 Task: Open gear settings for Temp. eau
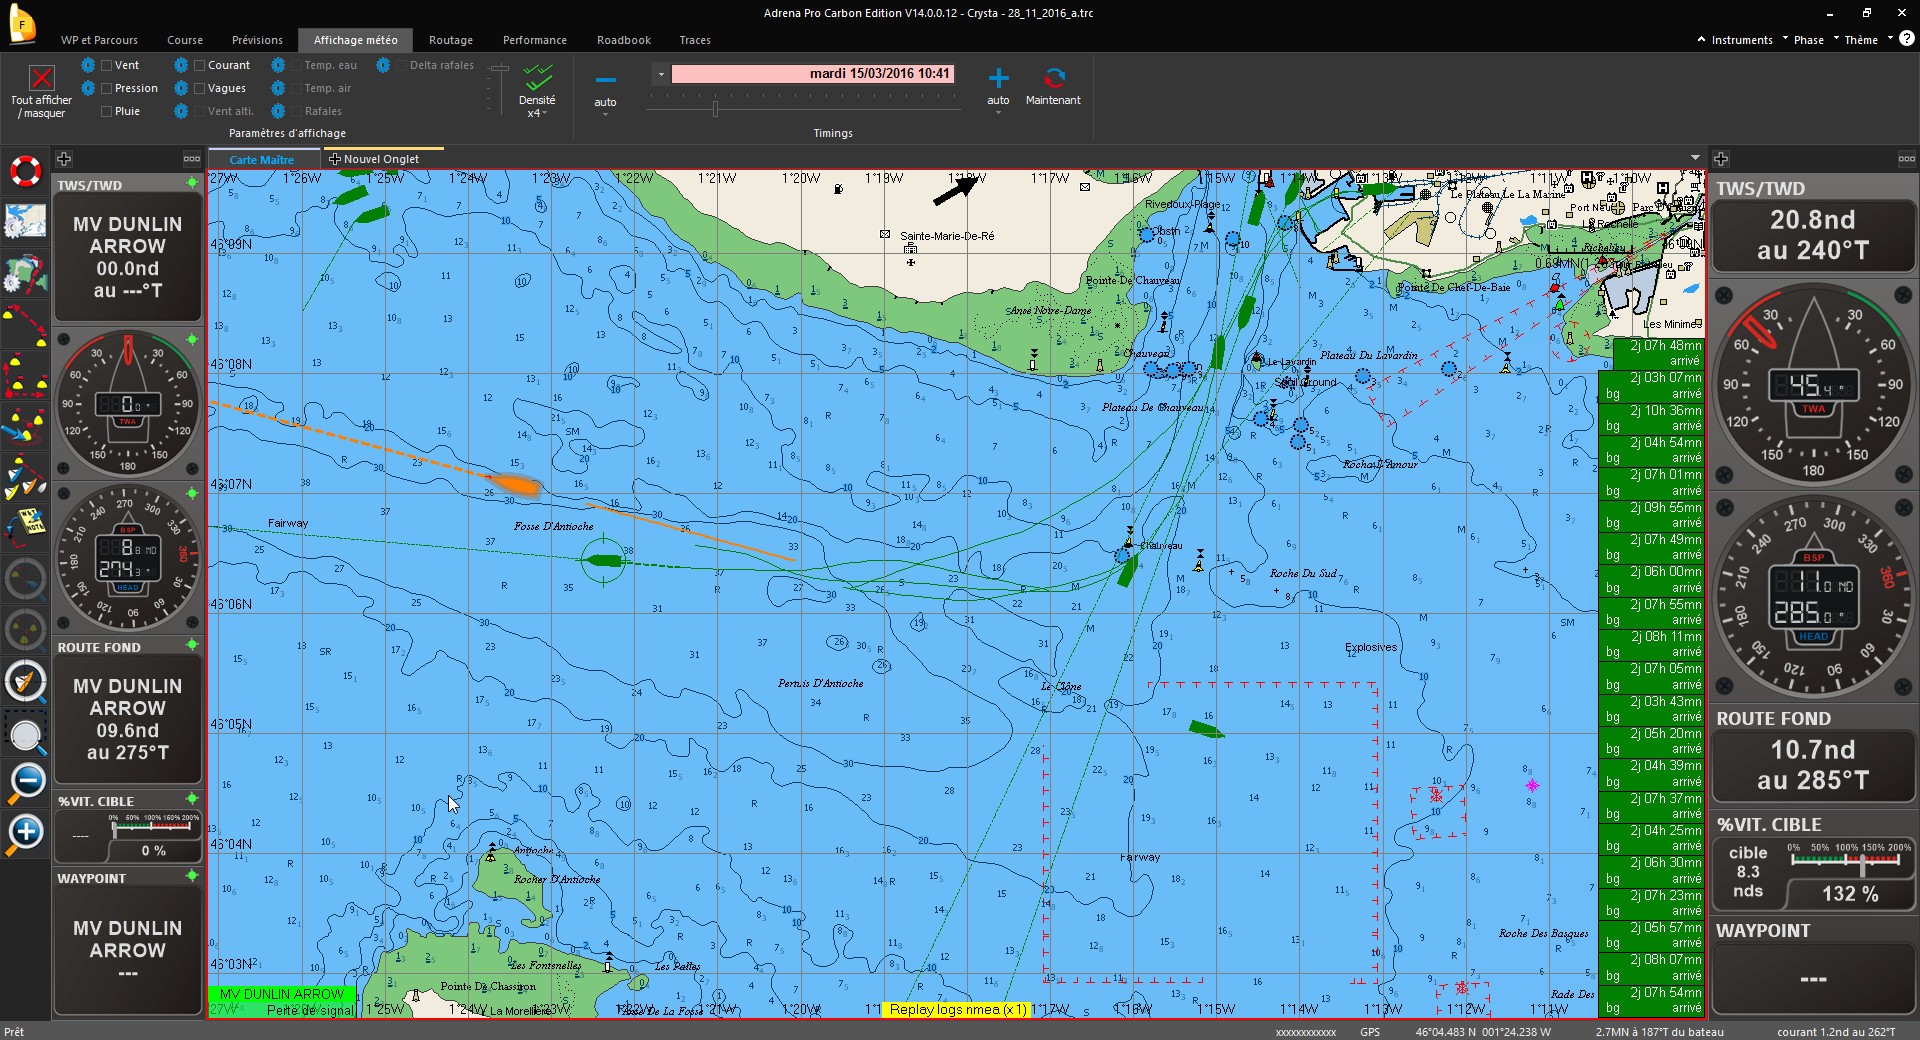coord(278,65)
